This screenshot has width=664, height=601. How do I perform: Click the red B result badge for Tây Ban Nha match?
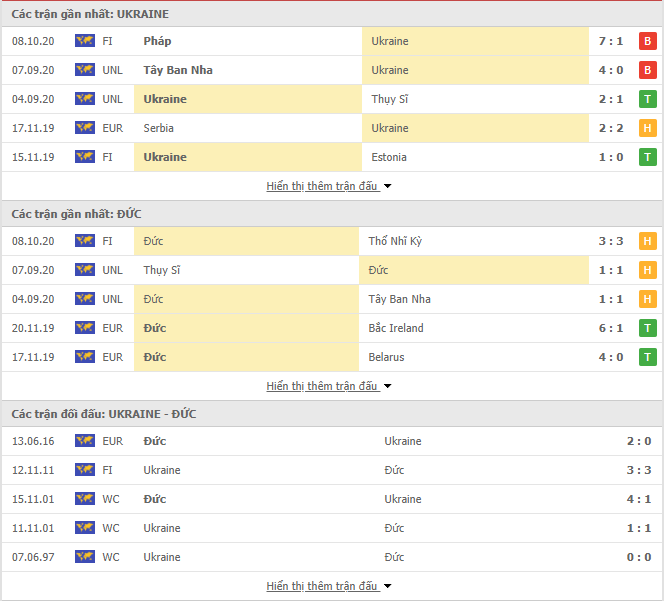[x=647, y=70]
